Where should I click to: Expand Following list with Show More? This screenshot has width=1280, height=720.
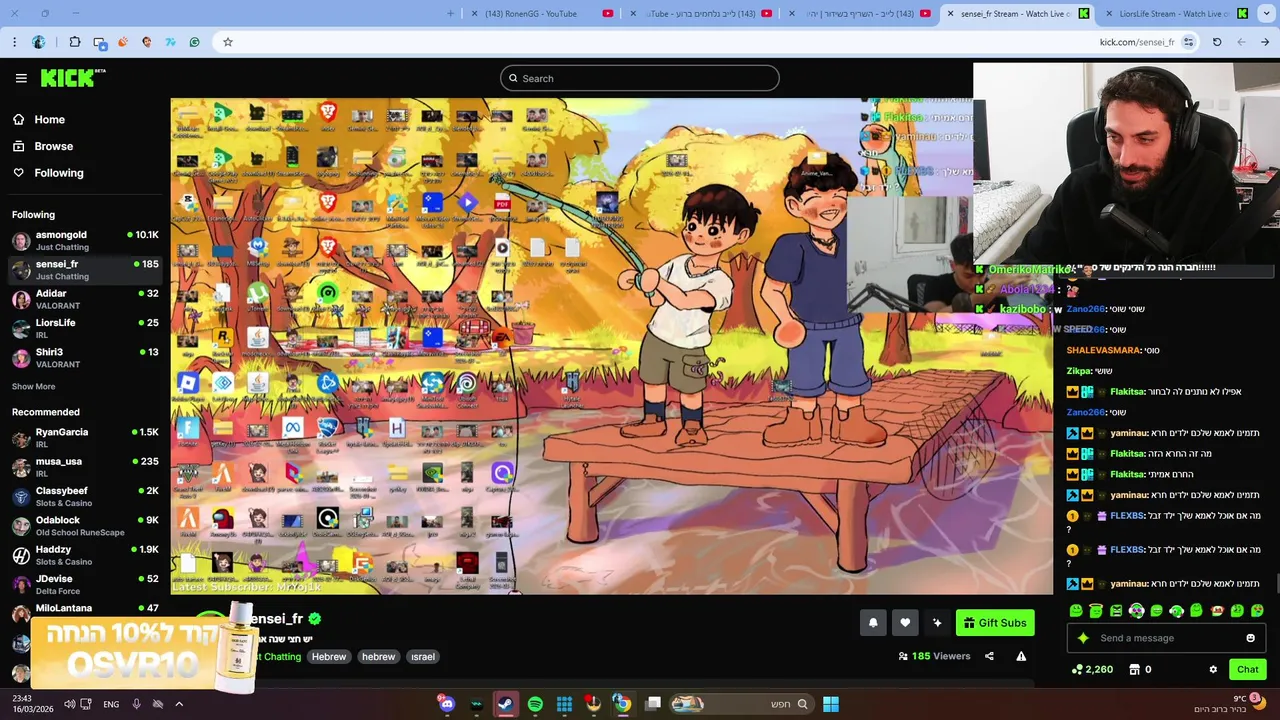34,387
